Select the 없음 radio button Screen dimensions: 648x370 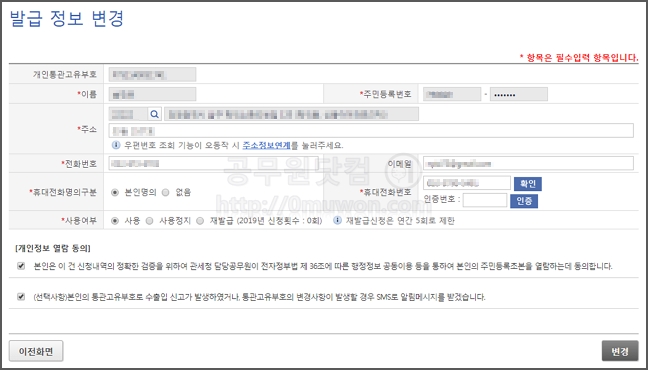[166, 192]
